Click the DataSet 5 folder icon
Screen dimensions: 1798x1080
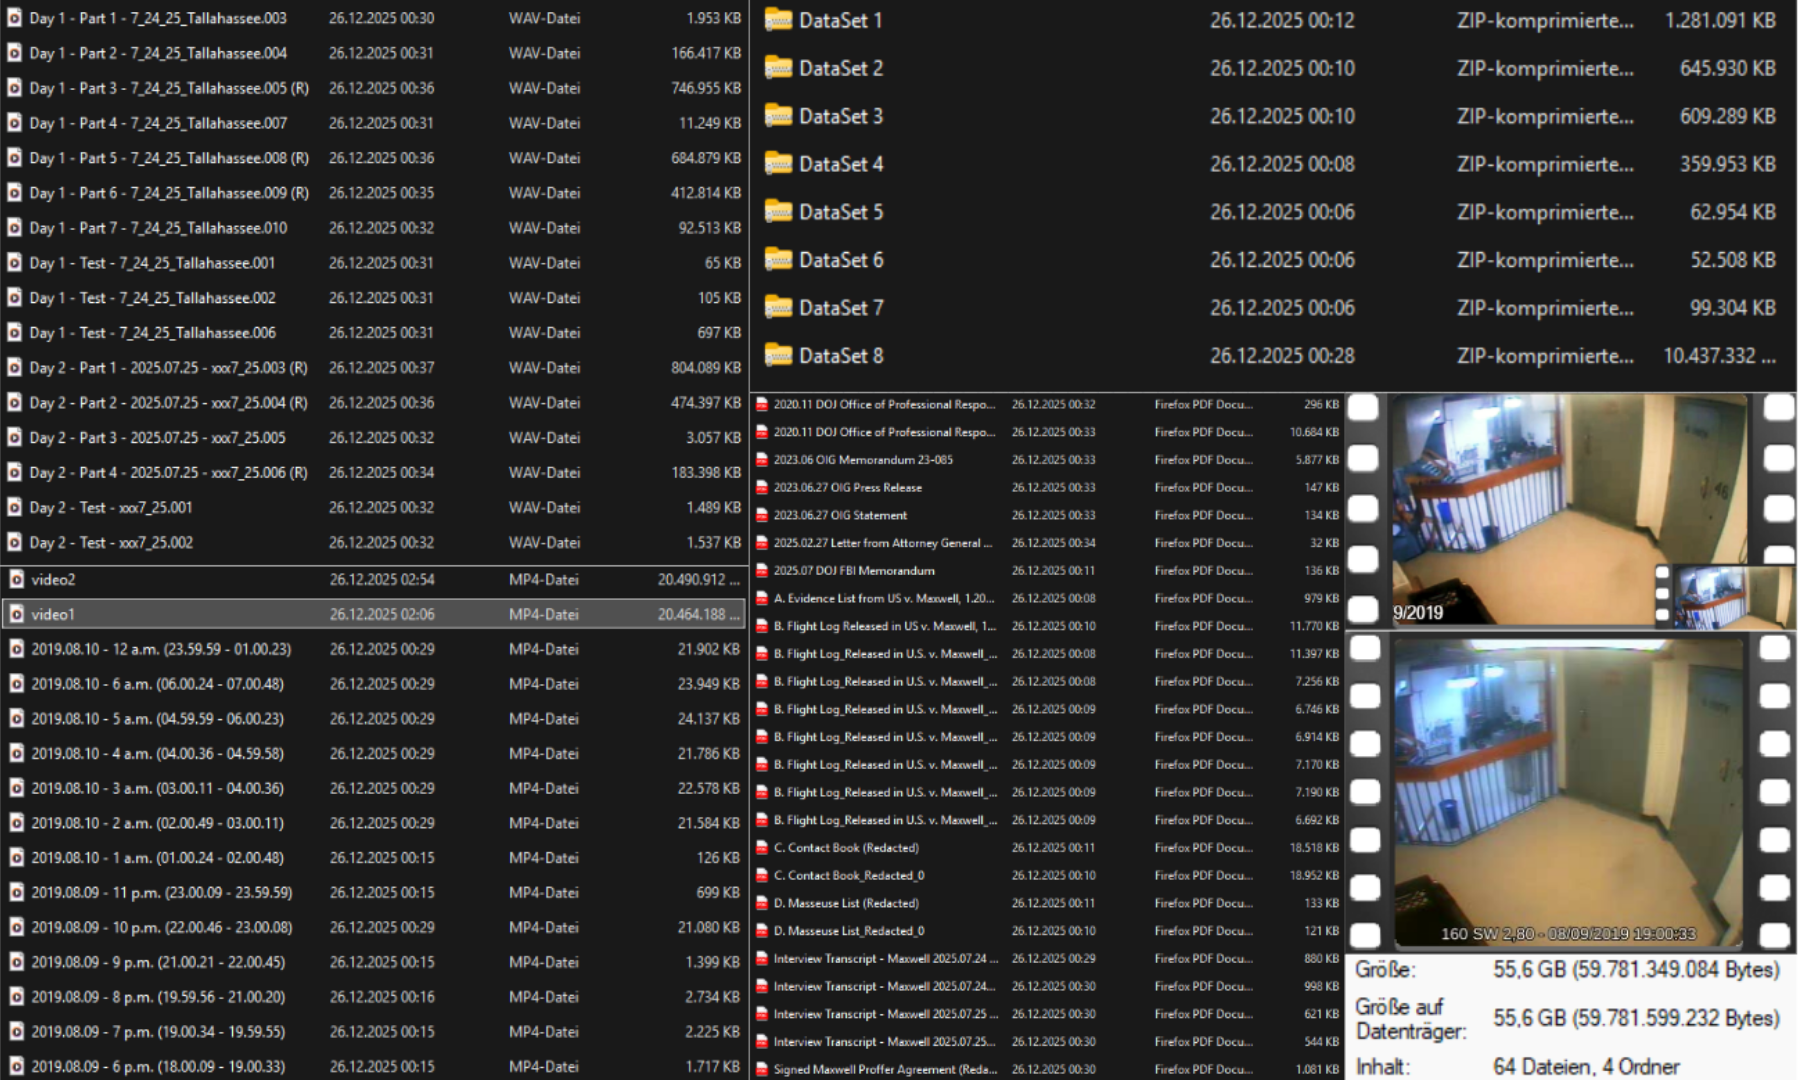click(x=778, y=212)
